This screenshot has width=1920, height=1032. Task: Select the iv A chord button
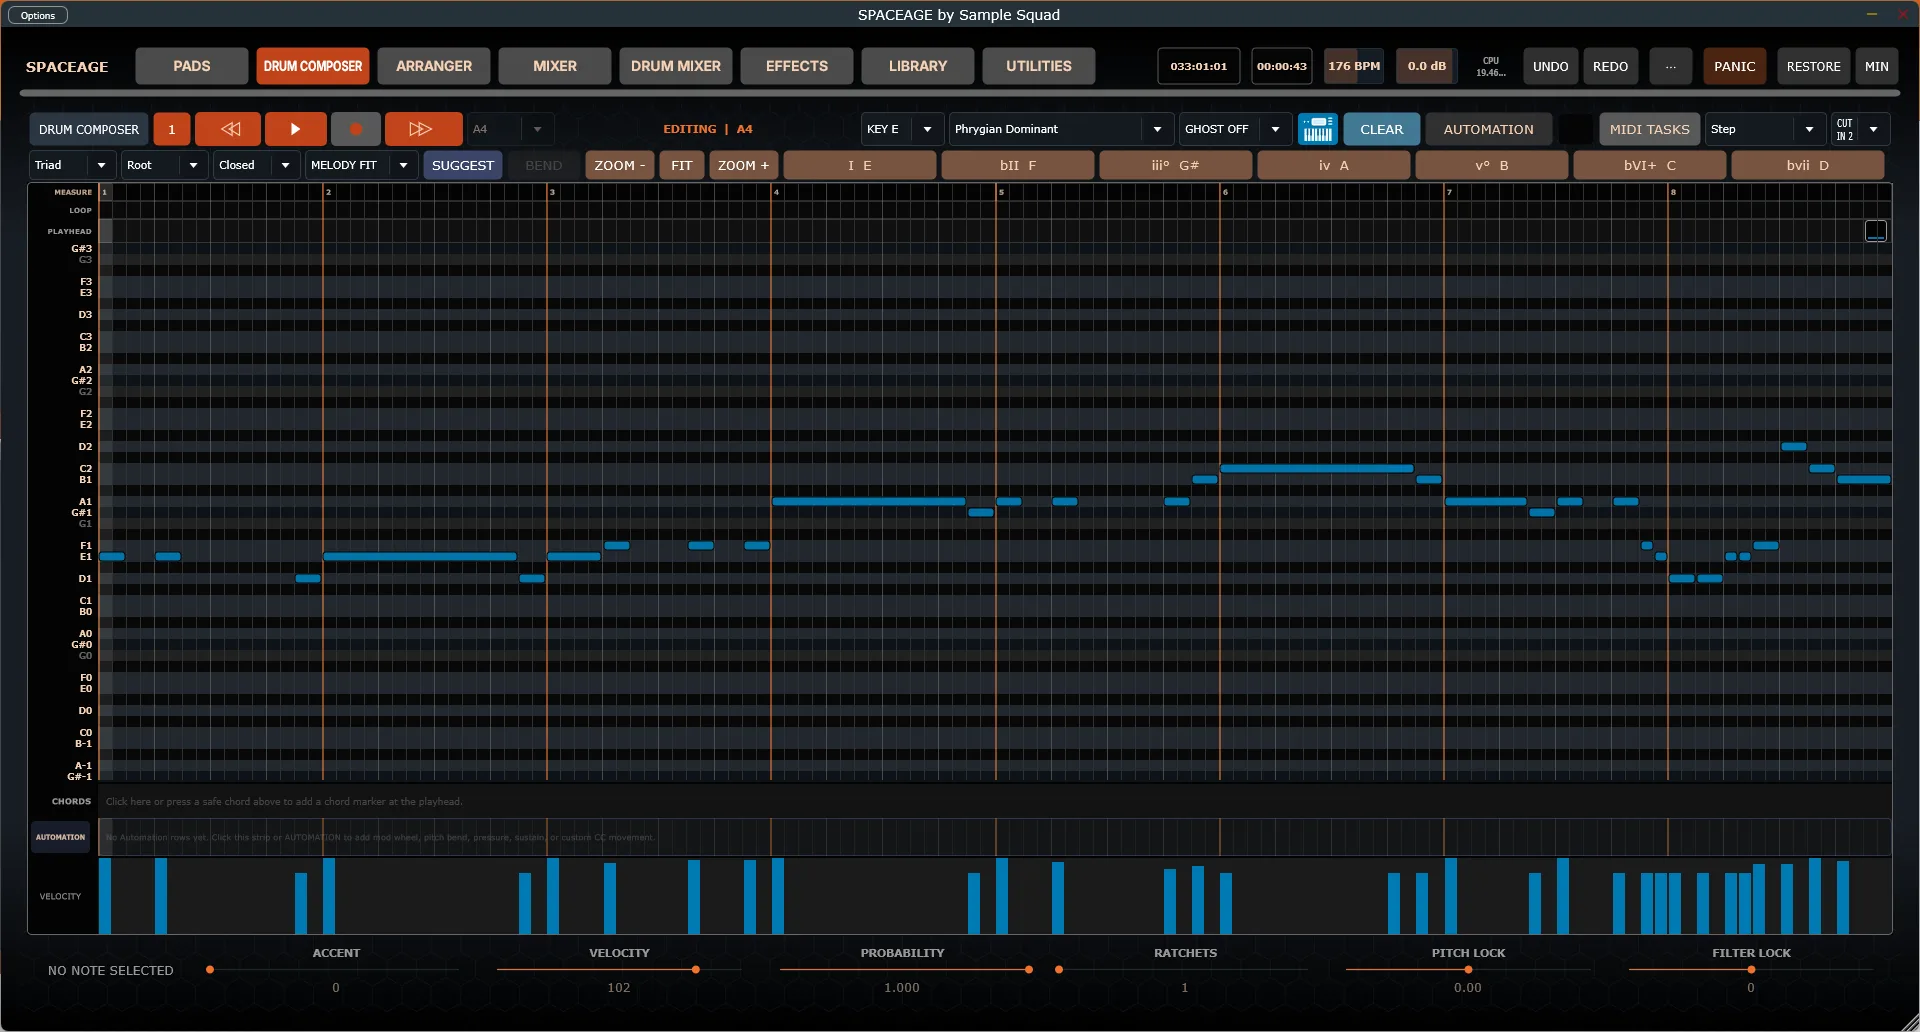(1334, 165)
